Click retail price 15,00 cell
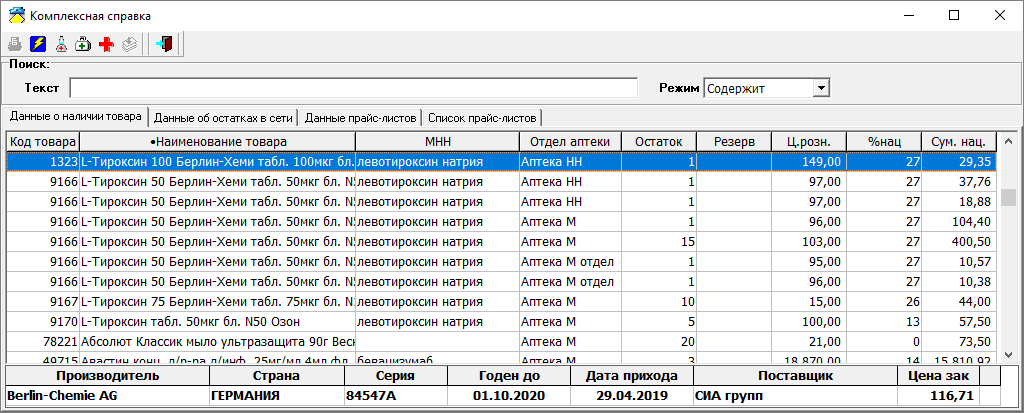1024x413 pixels. coord(808,302)
